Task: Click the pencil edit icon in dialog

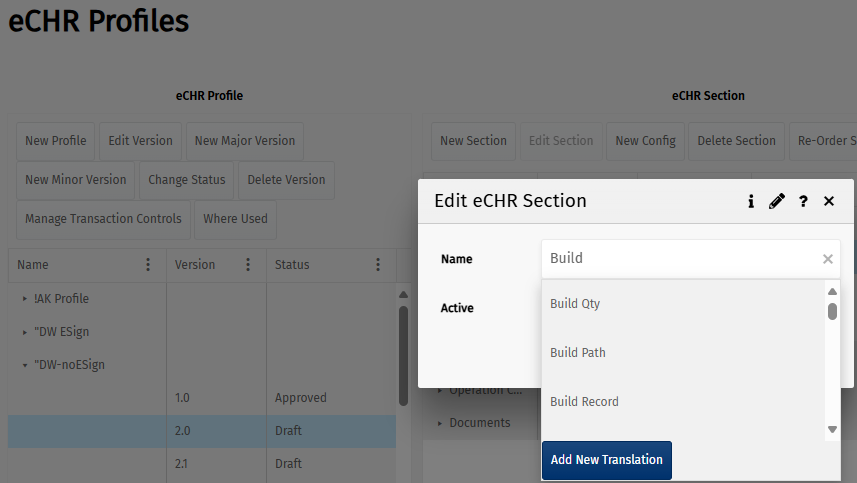Action: pyautogui.click(x=777, y=201)
